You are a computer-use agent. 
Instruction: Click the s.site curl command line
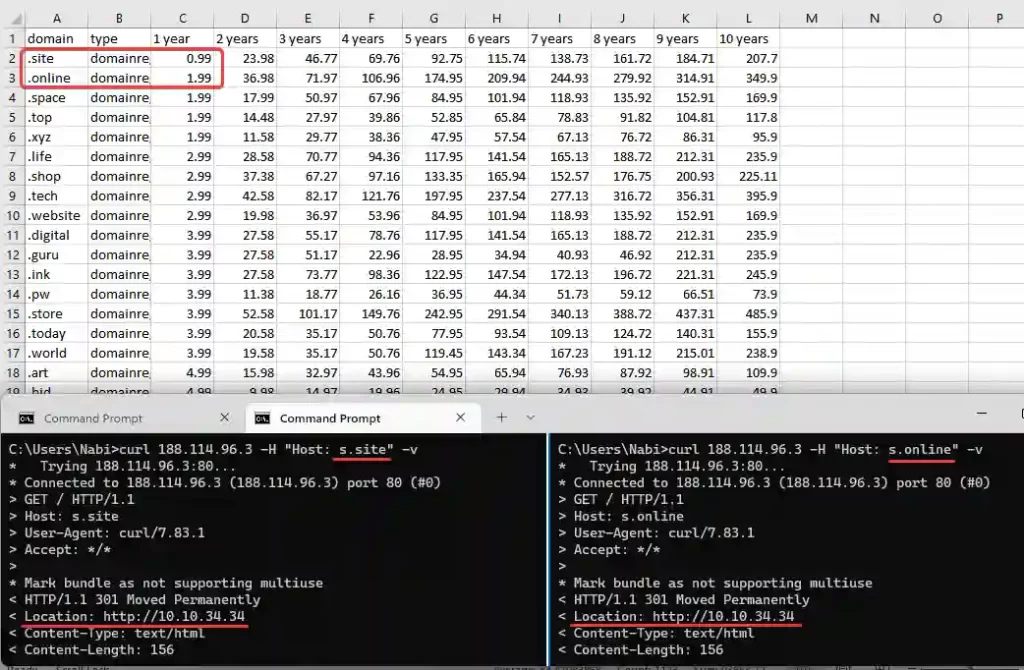(213, 449)
